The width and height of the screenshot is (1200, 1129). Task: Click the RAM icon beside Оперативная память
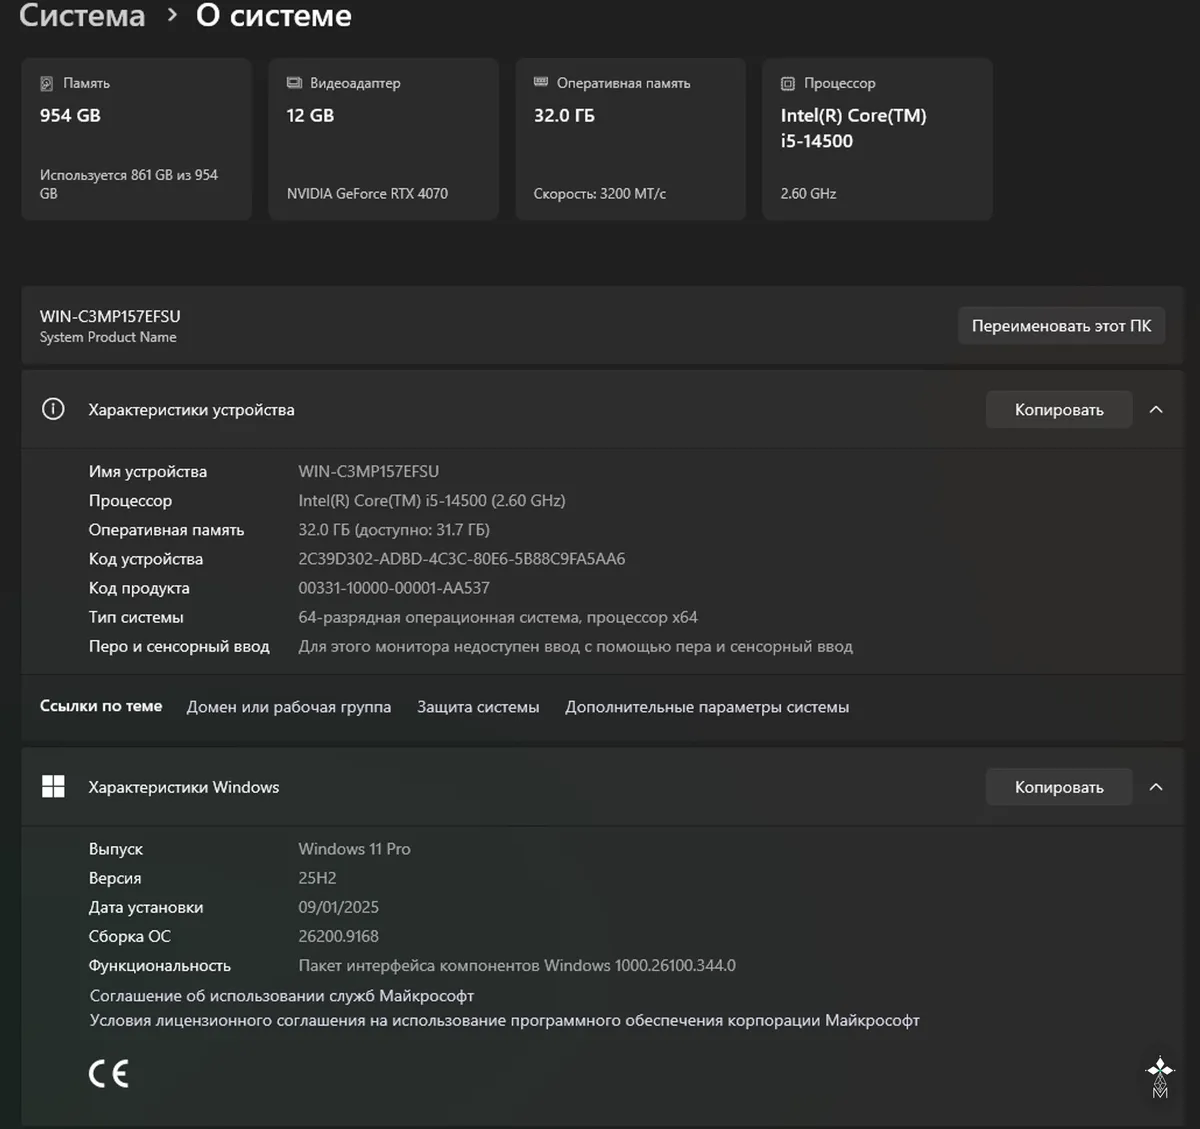pyautogui.click(x=541, y=82)
